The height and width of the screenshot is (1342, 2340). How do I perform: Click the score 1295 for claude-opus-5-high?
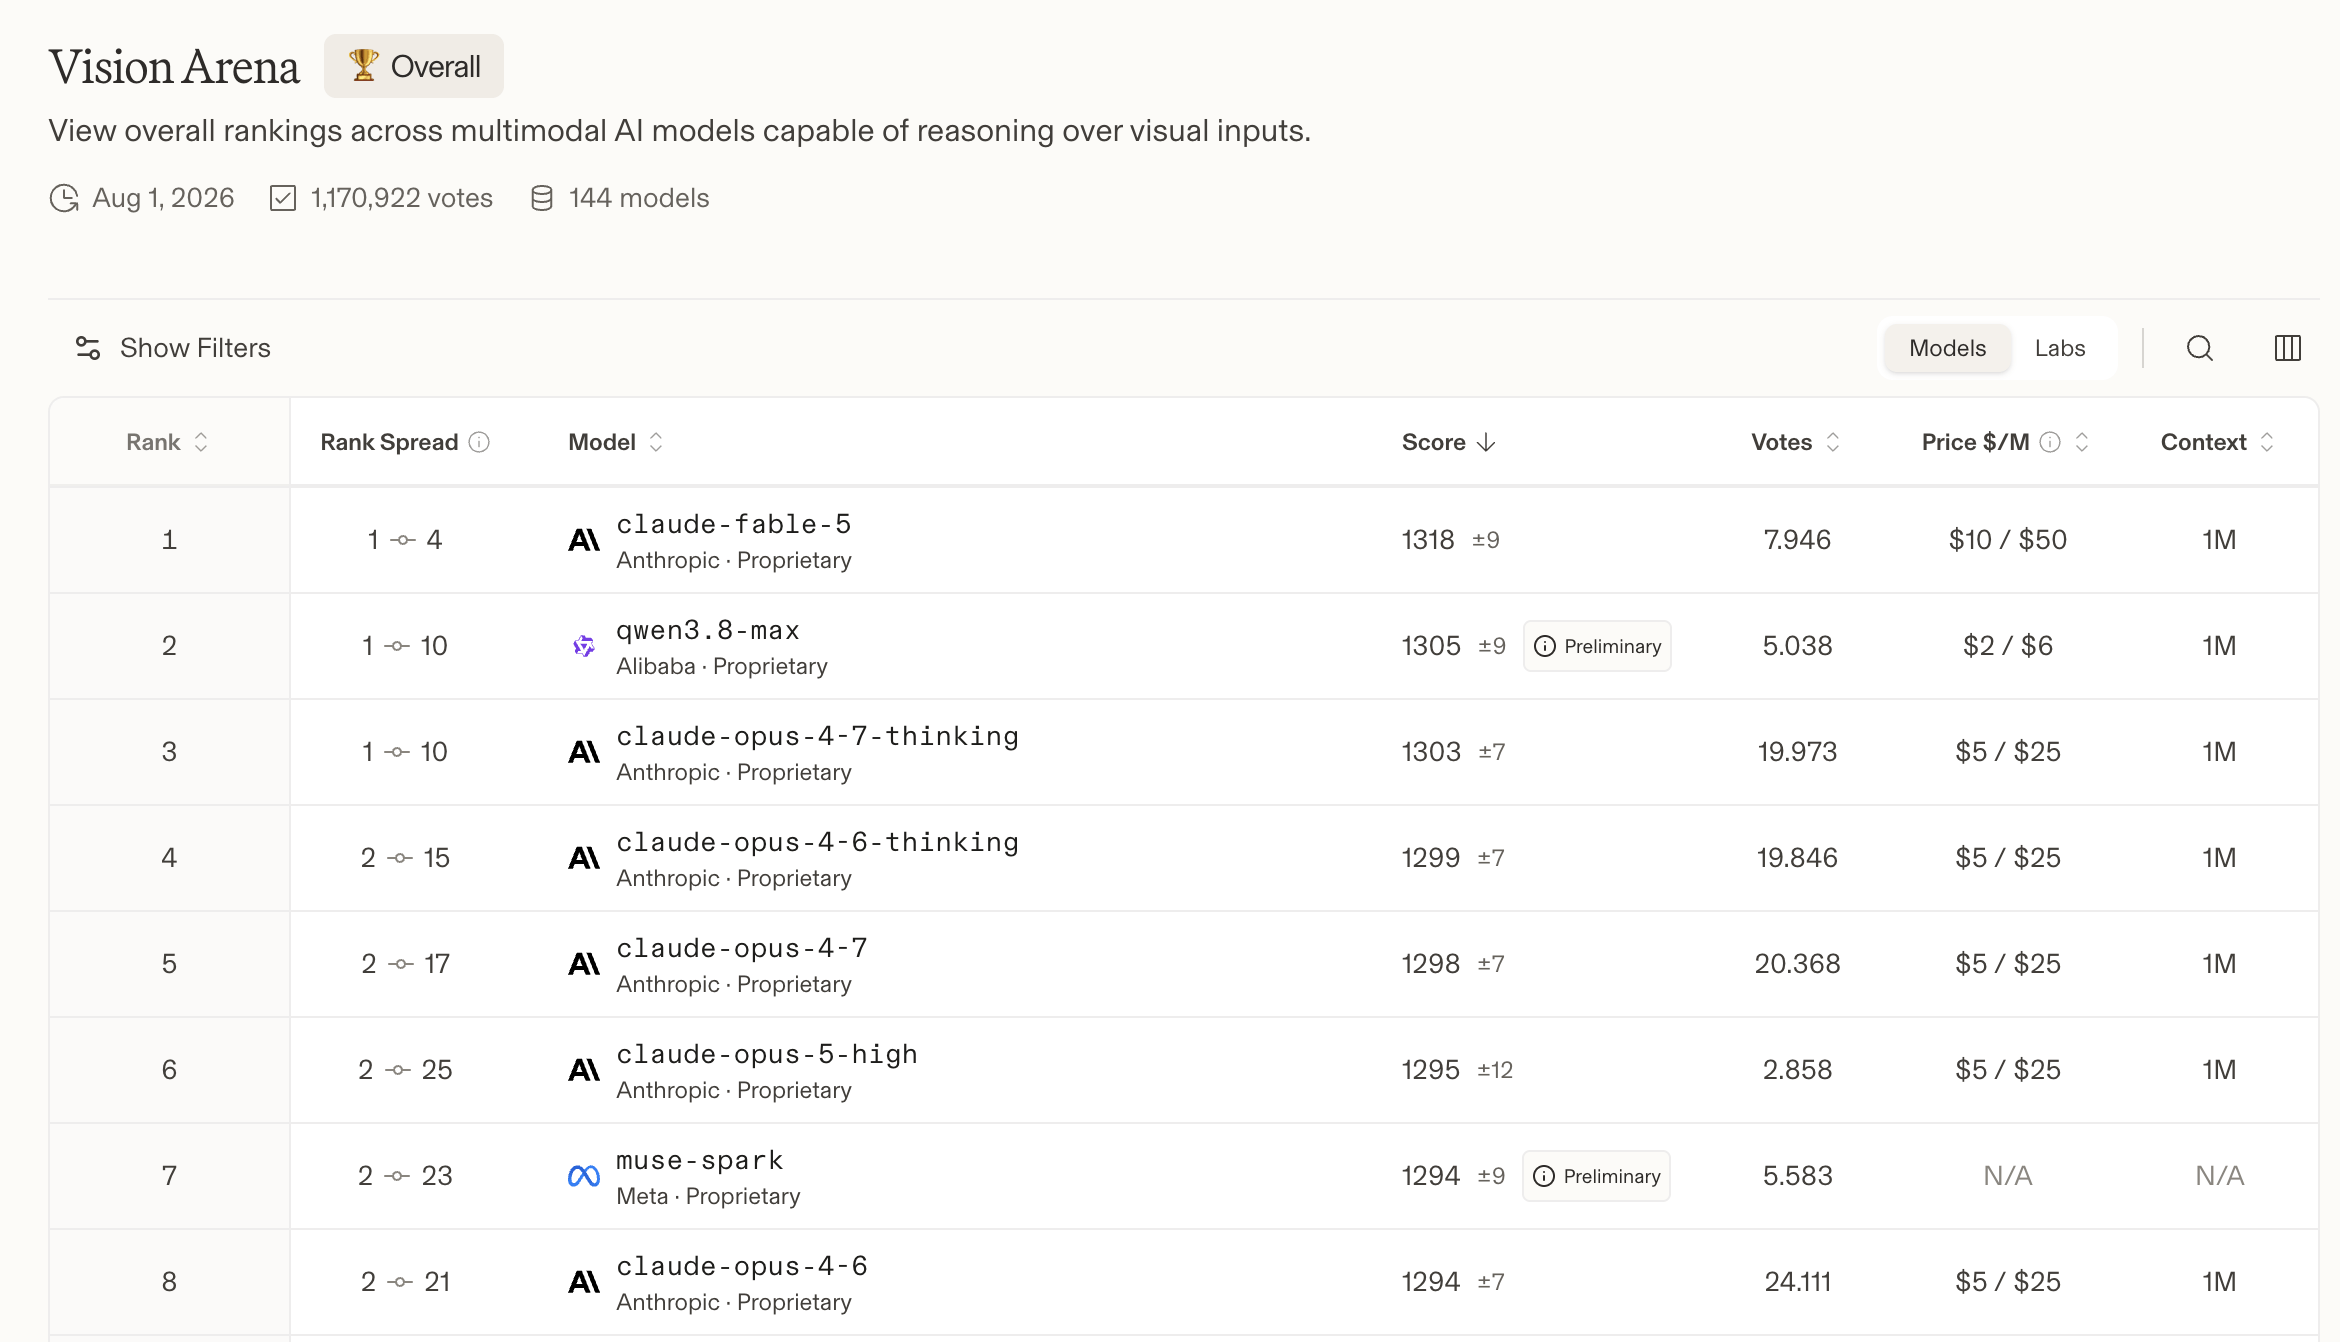click(1431, 1070)
